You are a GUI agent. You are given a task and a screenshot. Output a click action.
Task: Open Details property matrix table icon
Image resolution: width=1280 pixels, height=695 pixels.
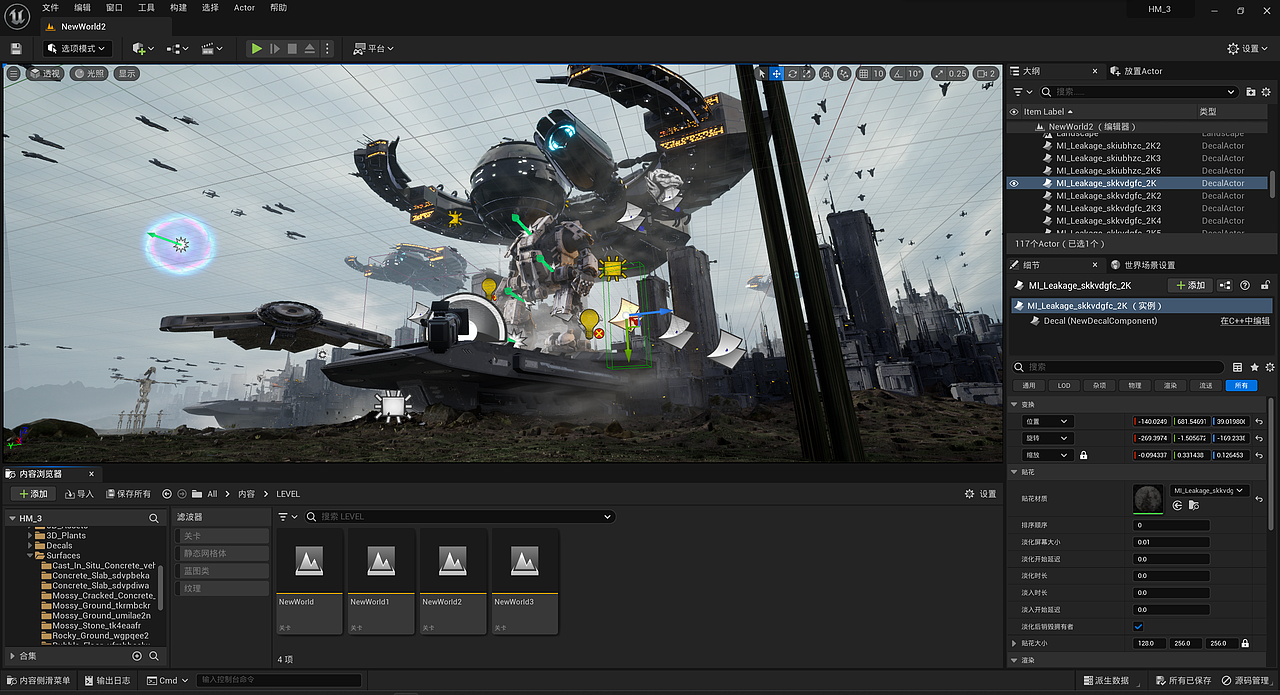[x=1238, y=367]
